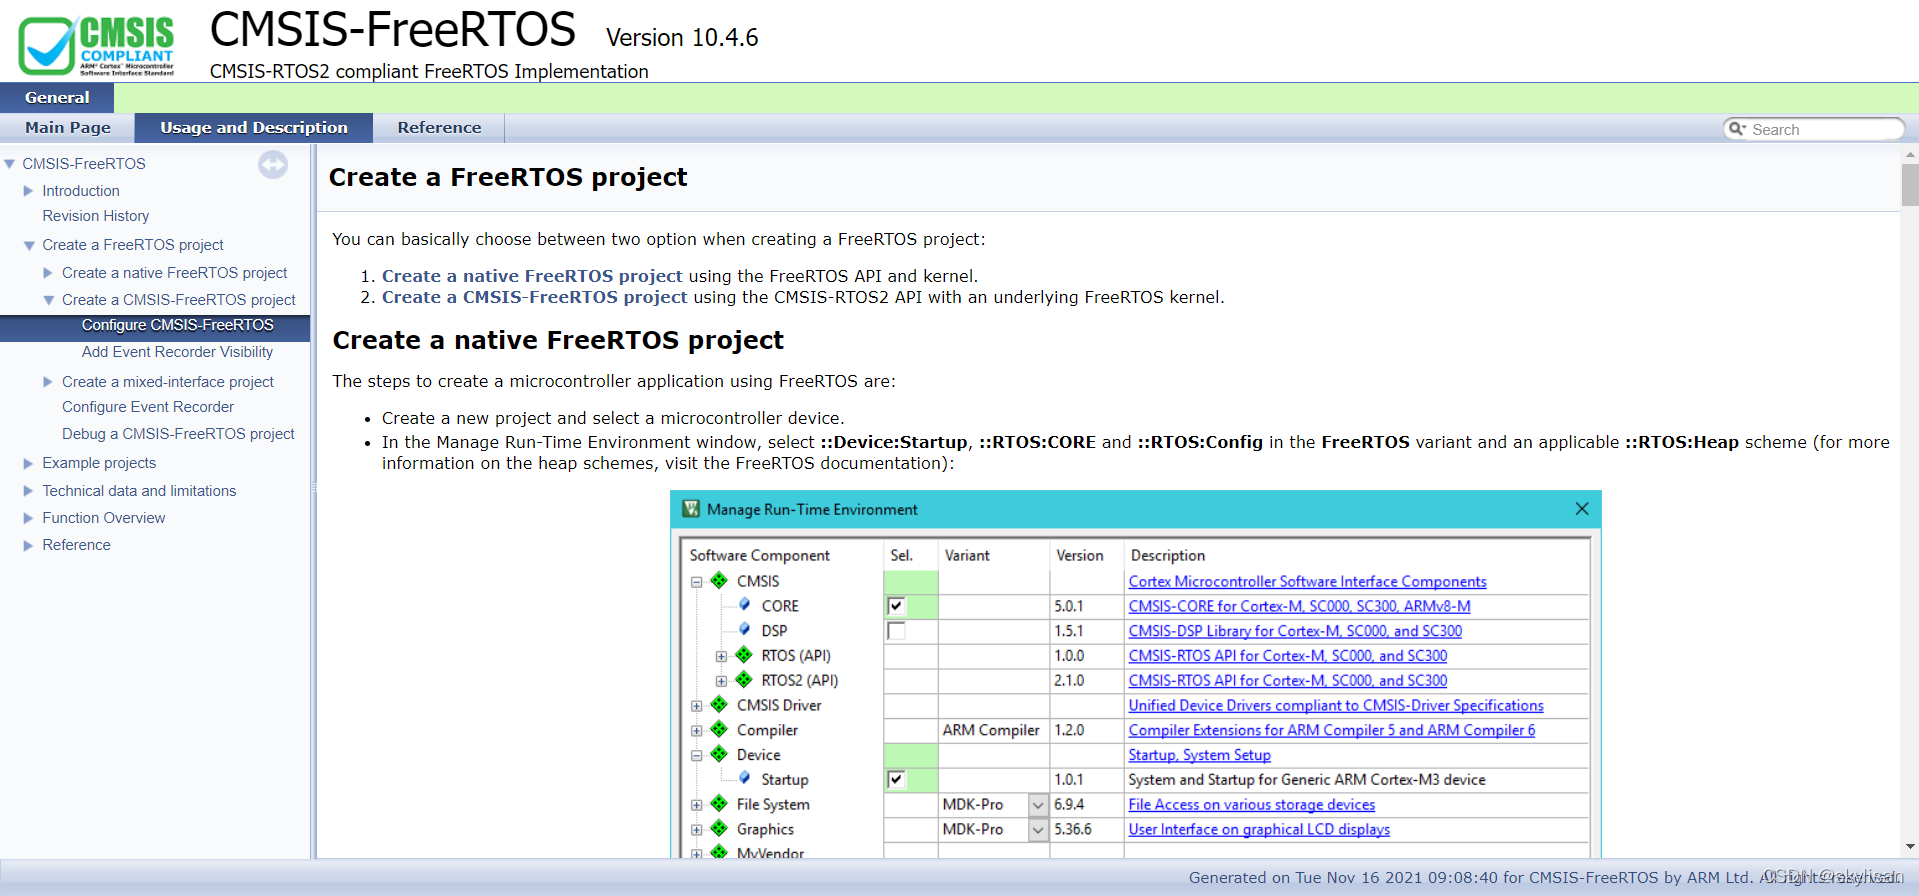Click in the Search input field
1919x896 pixels.
tap(1824, 129)
